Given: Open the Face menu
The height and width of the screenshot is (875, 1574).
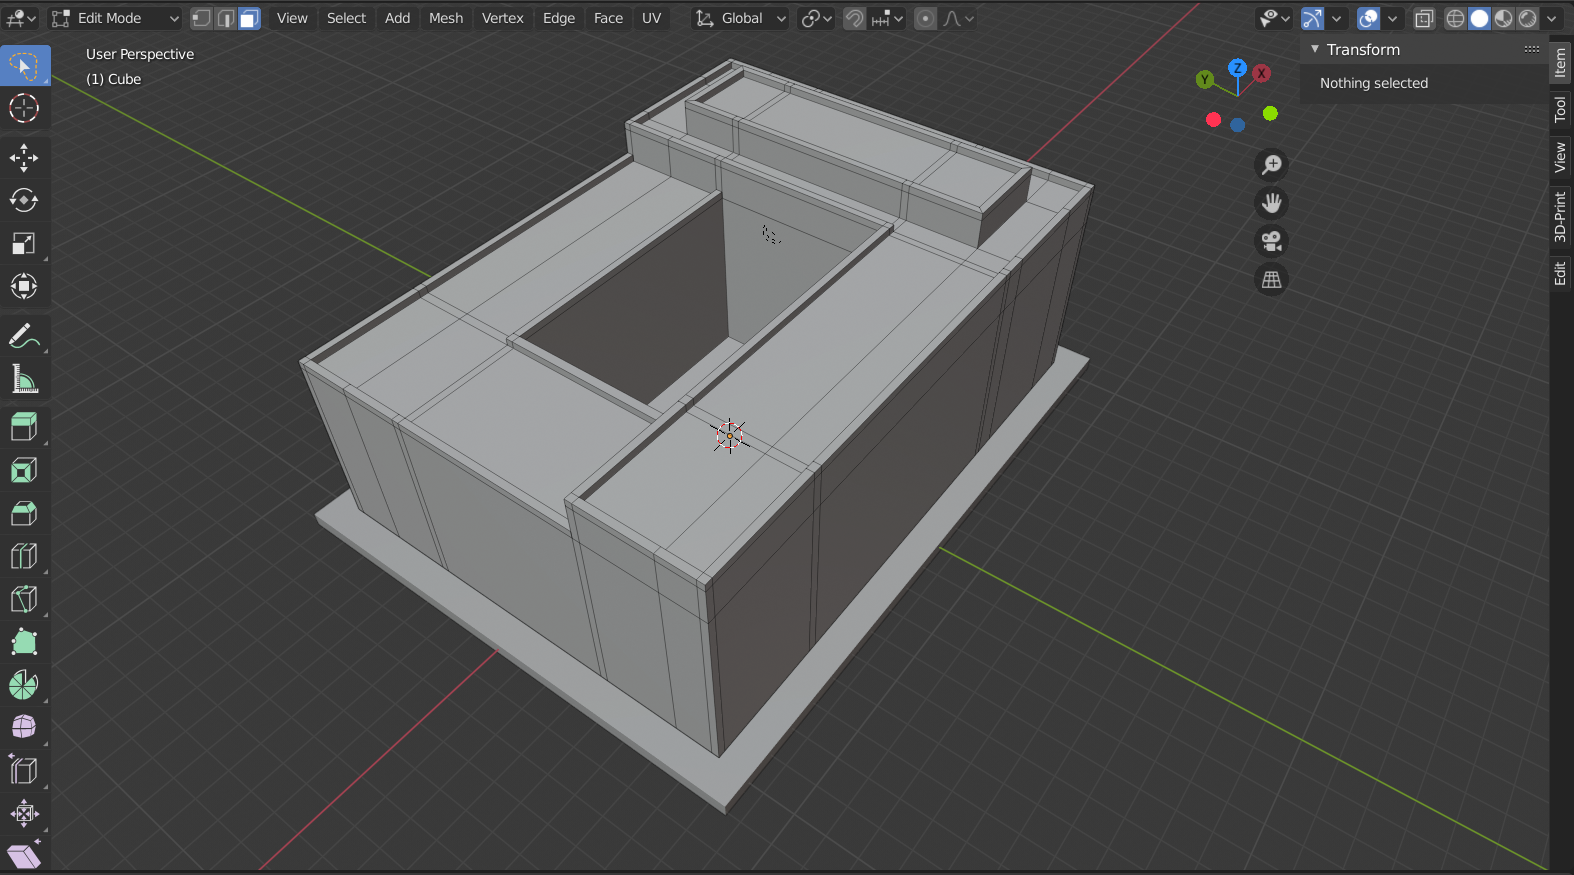Looking at the screenshot, I should pos(608,18).
